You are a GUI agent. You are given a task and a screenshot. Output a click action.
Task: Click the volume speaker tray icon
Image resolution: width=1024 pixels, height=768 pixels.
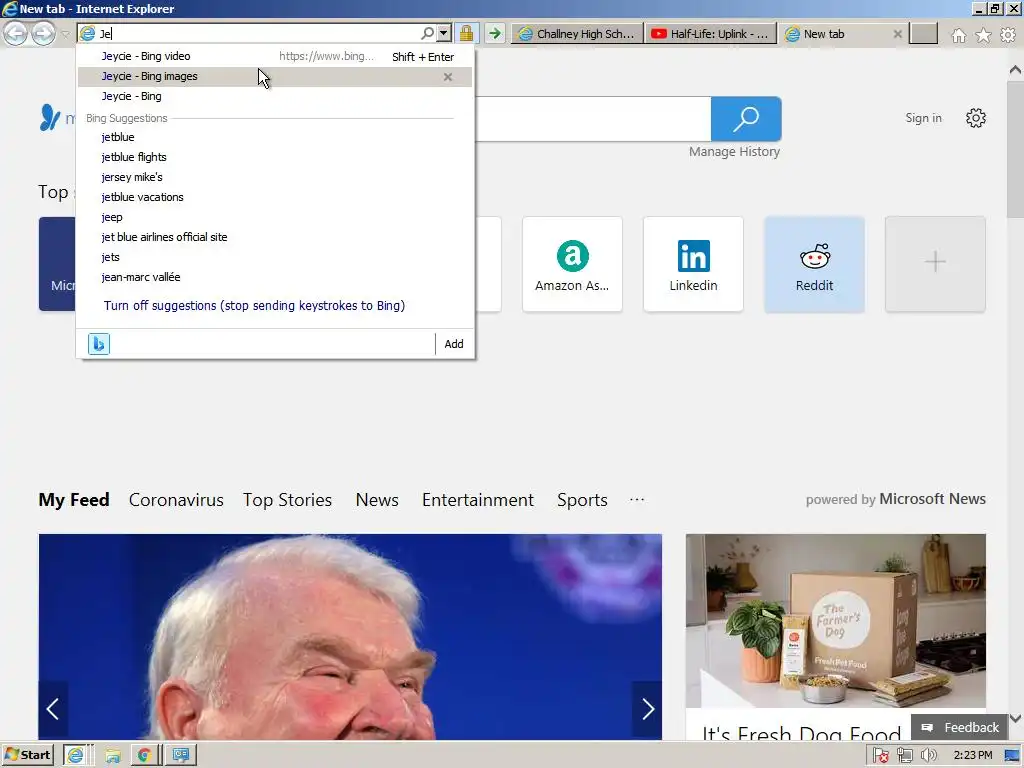(928, 756)
